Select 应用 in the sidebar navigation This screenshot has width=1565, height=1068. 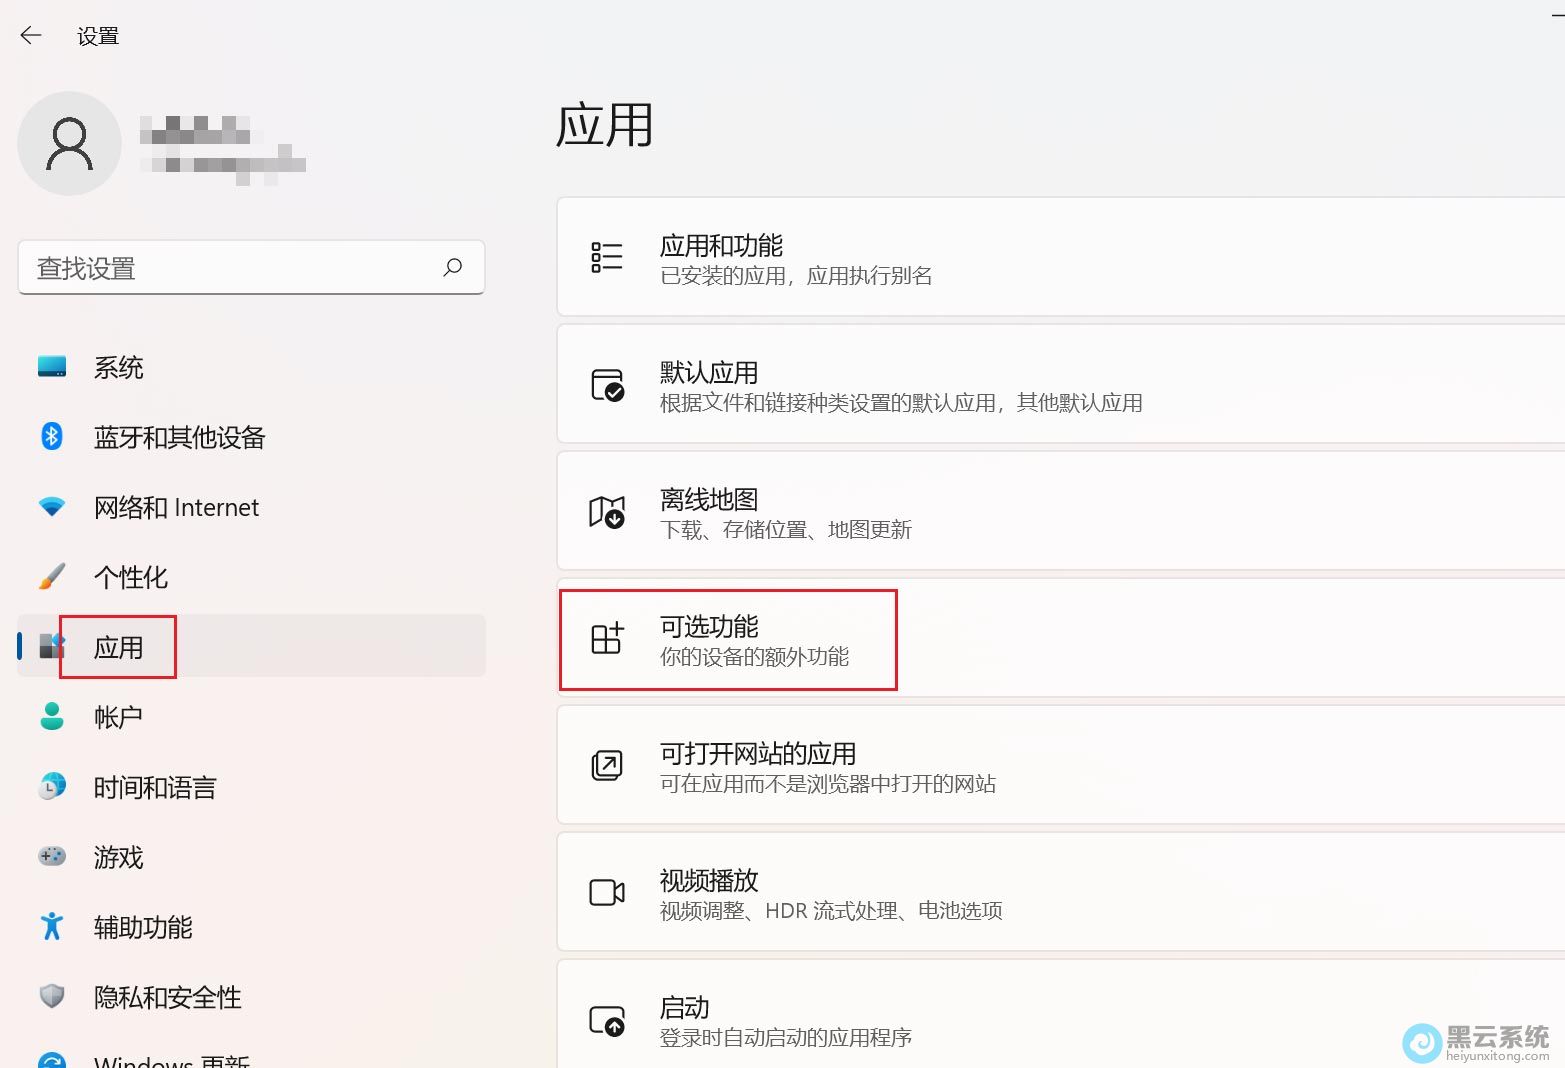(x=118, y=646)
